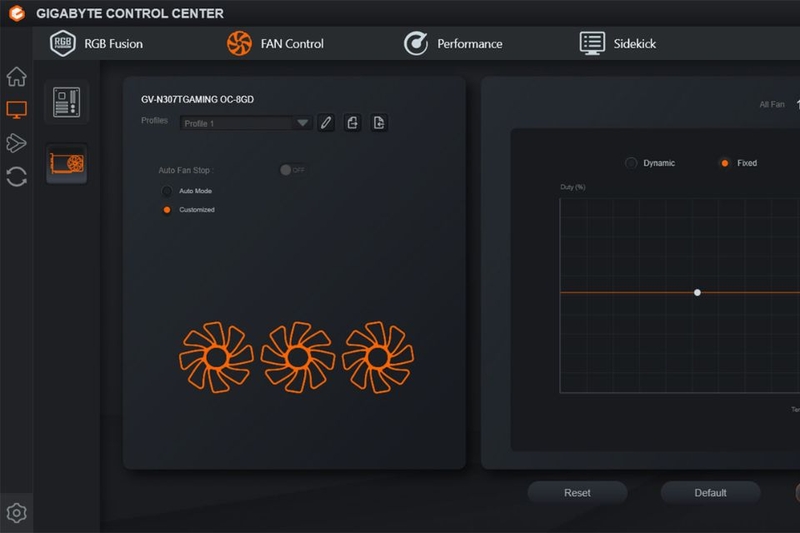
Task: Select the Fixed fan mode
Action: click(724, 163)
